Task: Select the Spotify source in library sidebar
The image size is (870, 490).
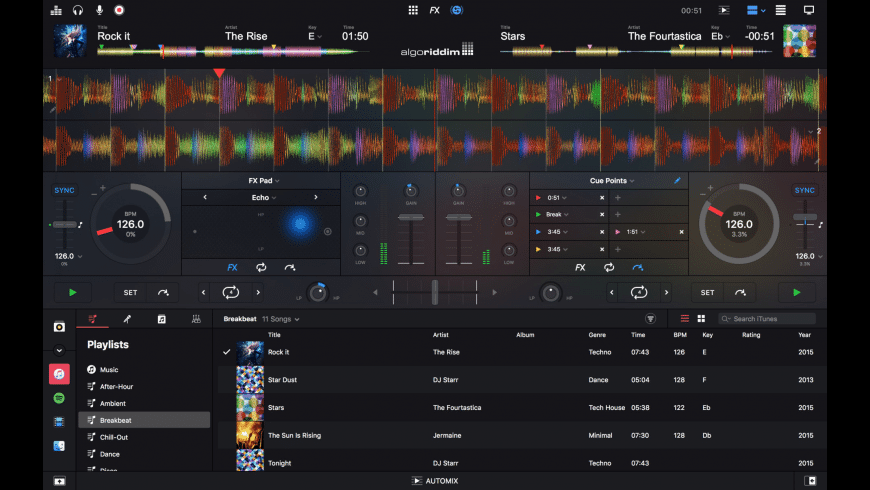Action: pyautogui.click(x=59, y=397)
